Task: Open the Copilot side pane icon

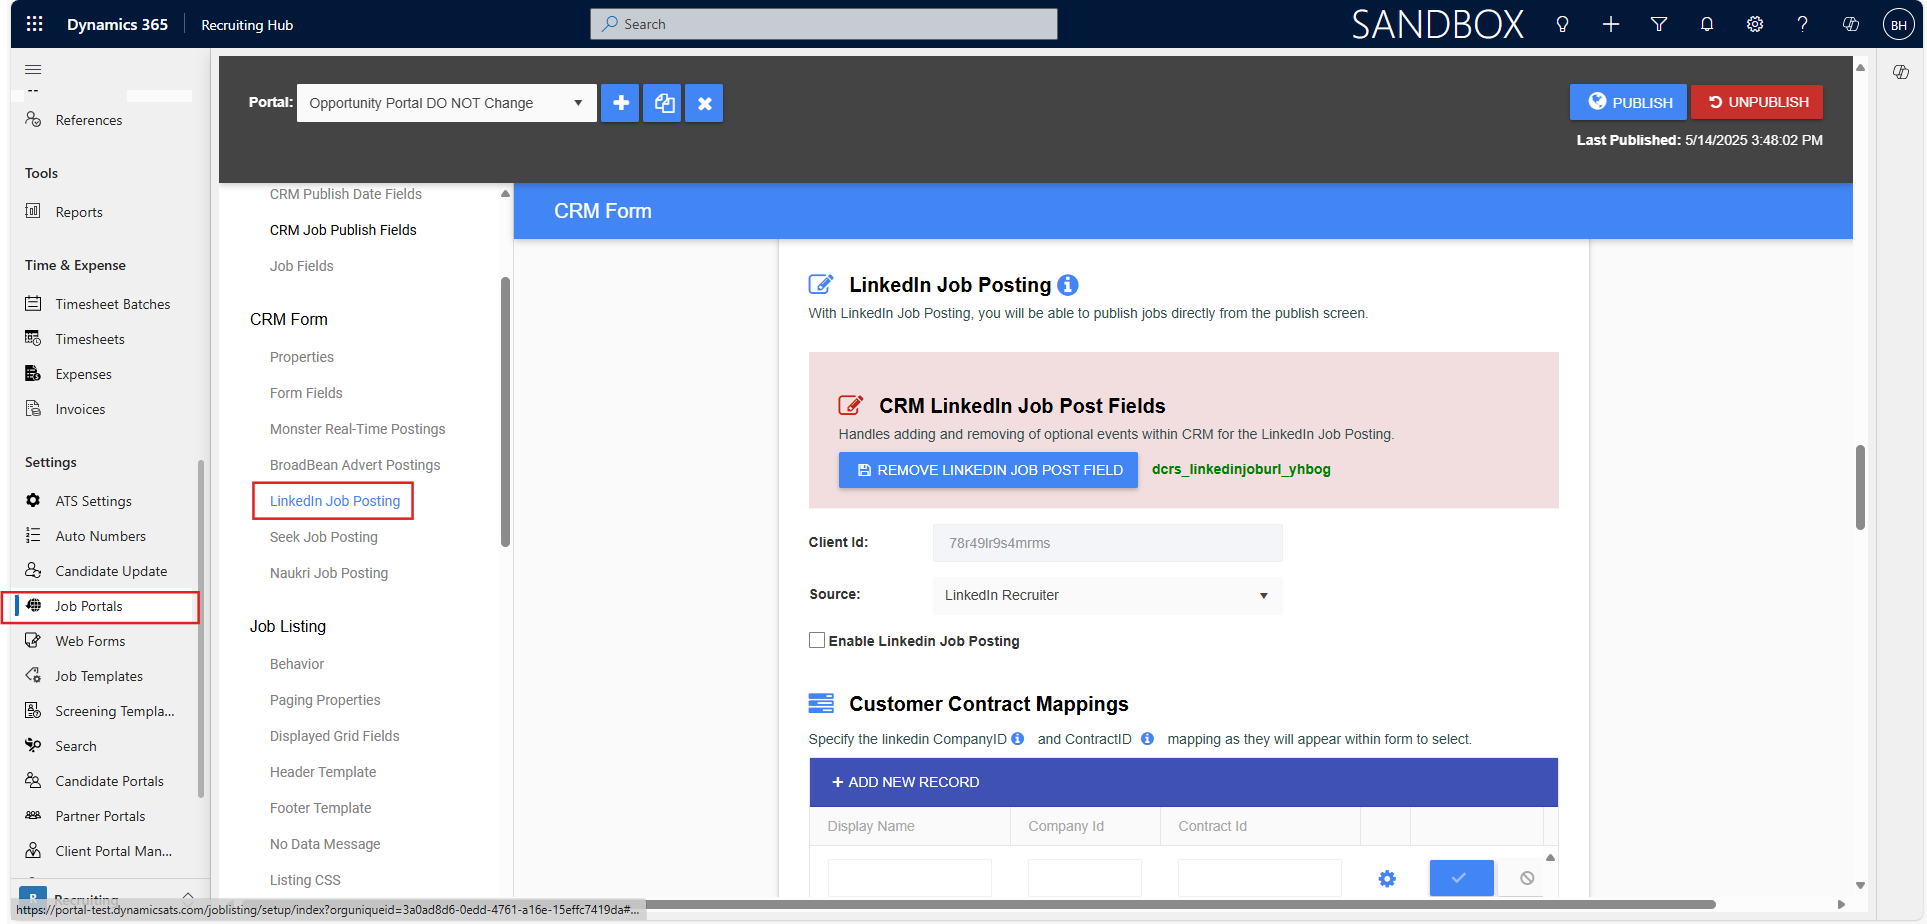Action: [x=1901, y=72]
